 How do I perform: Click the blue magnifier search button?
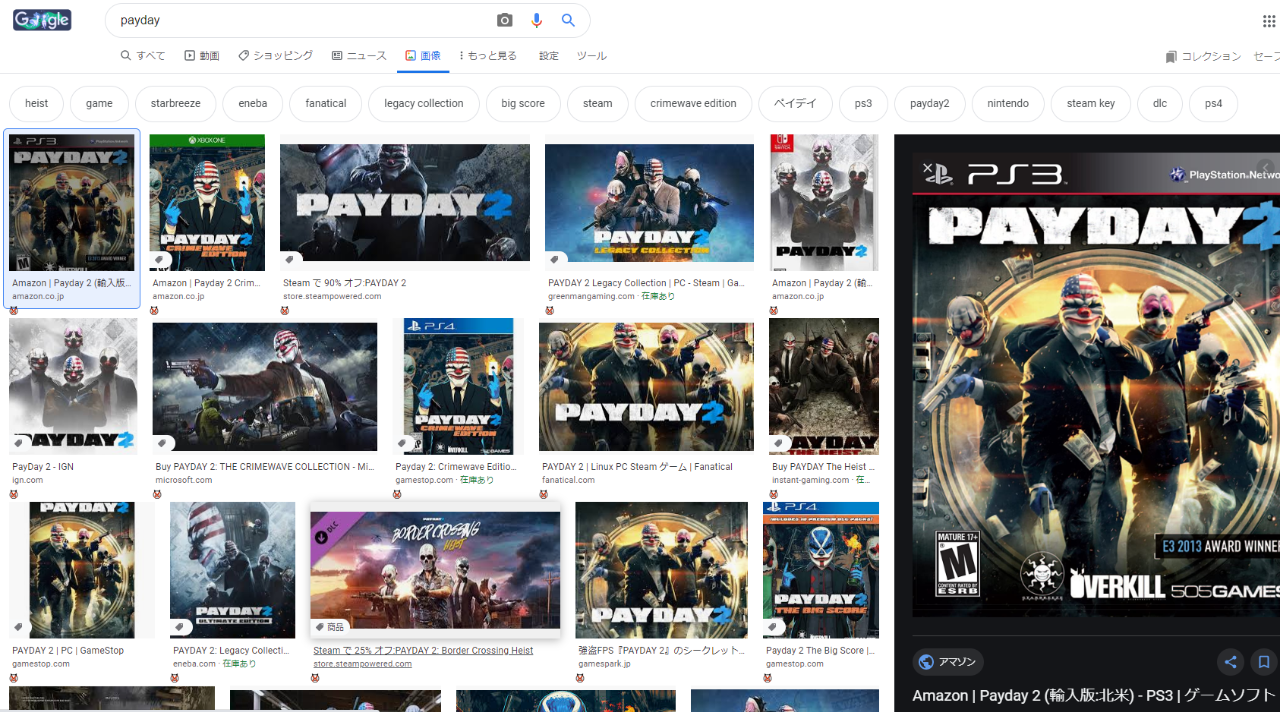(568, 20)
